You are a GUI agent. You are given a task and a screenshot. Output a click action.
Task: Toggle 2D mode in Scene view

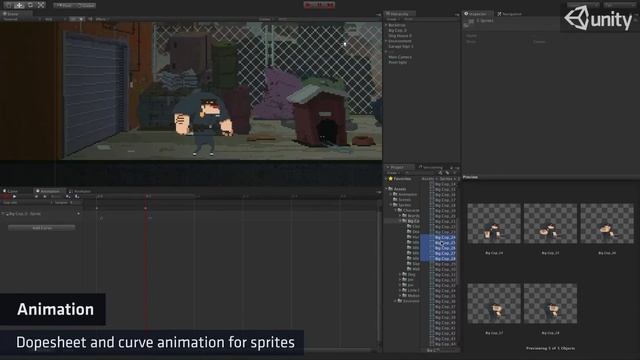coord(74,19)
